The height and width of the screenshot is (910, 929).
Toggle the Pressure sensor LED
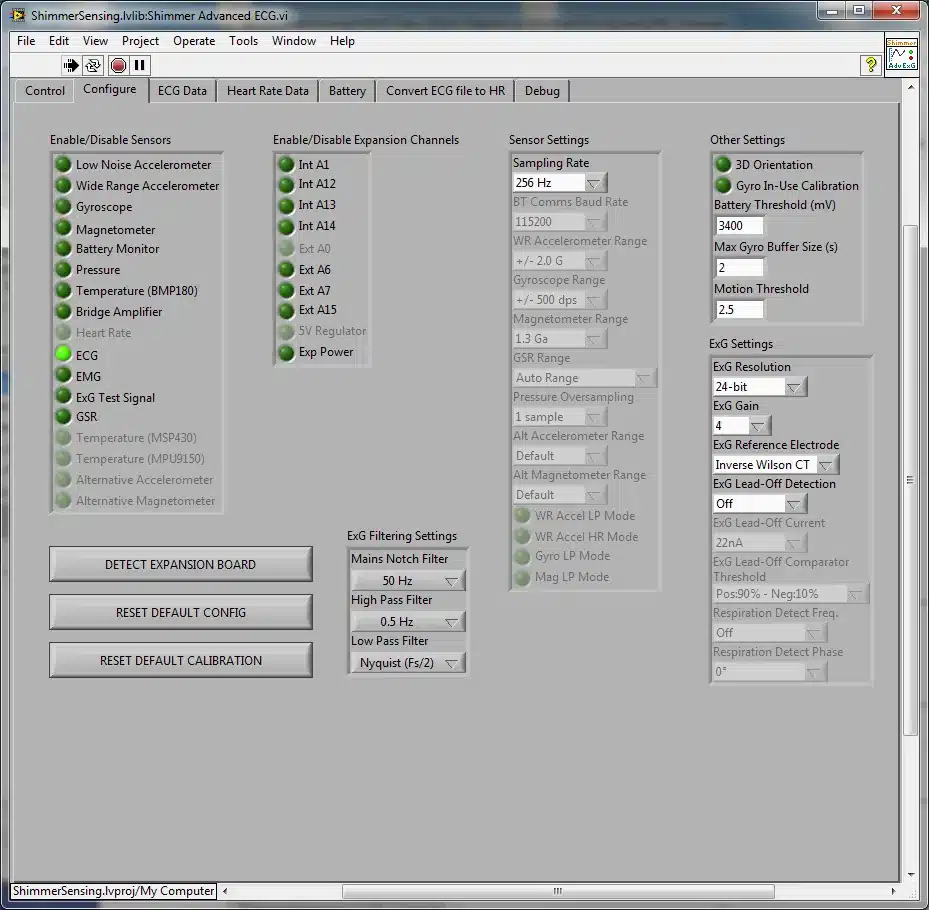tap(63, 270)
